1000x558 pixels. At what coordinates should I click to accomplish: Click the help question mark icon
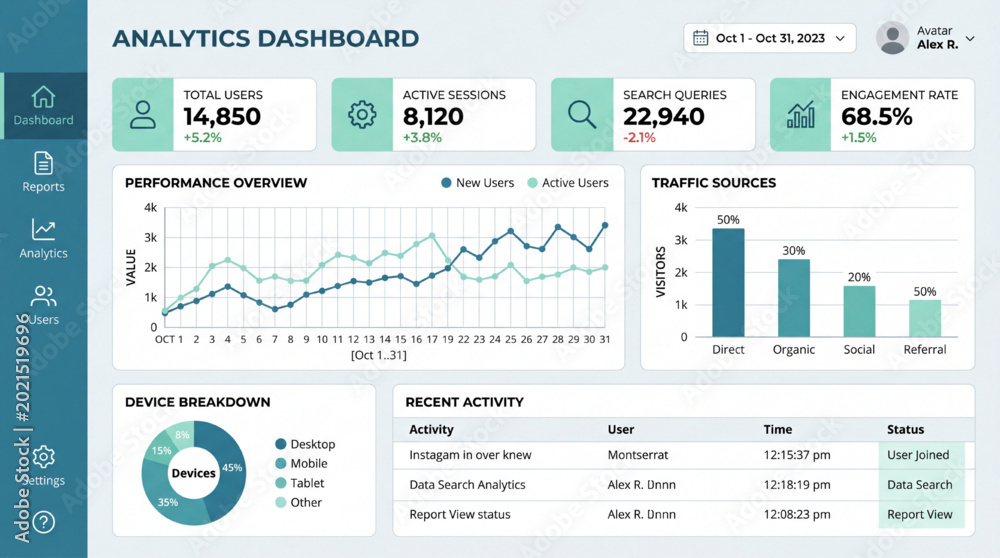pyautogui.click(x=43, y=523)
